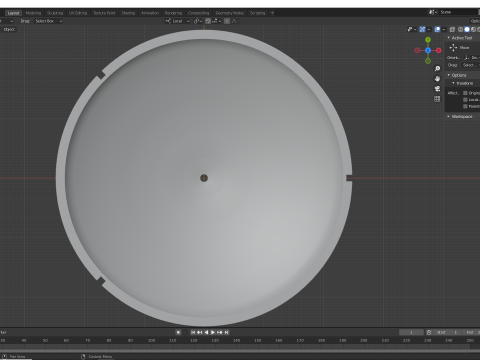Switch to Geometry Nodes workspace tab
Image resolution: width=480 pixels, height=360 pixels.
230,13
